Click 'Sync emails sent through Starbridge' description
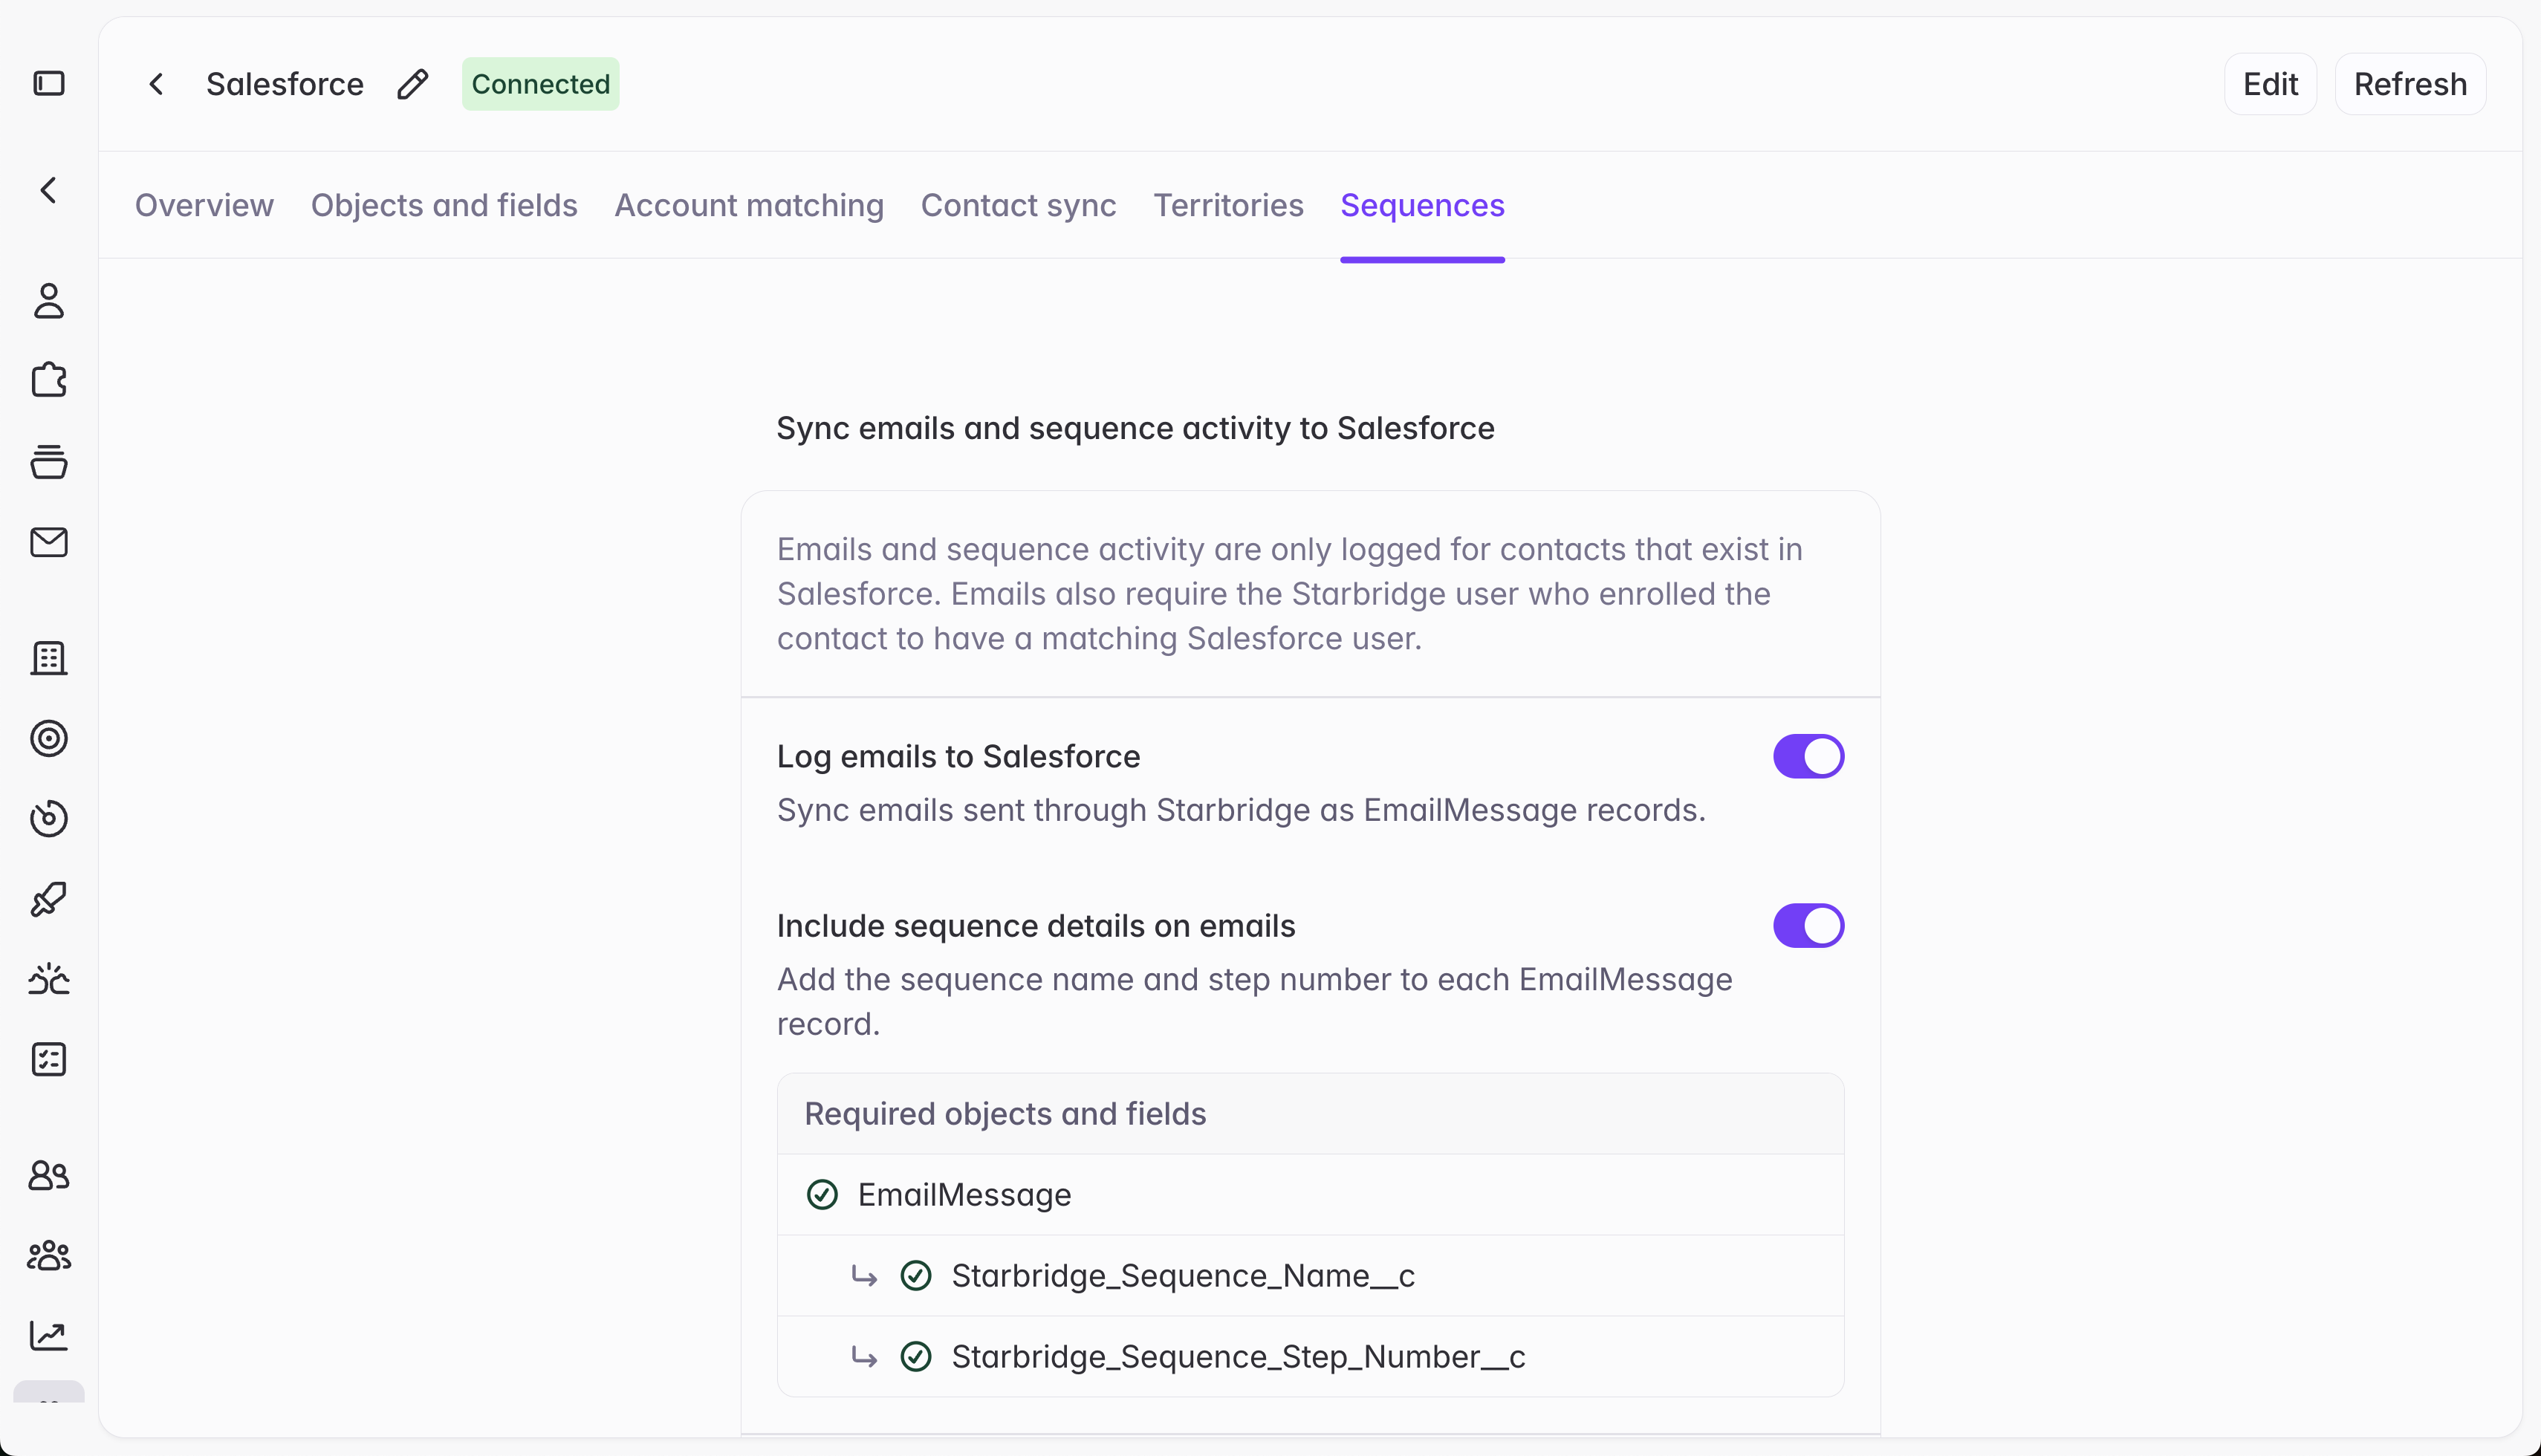Screen dimensions: 2541x1456 click(1241, 810)
